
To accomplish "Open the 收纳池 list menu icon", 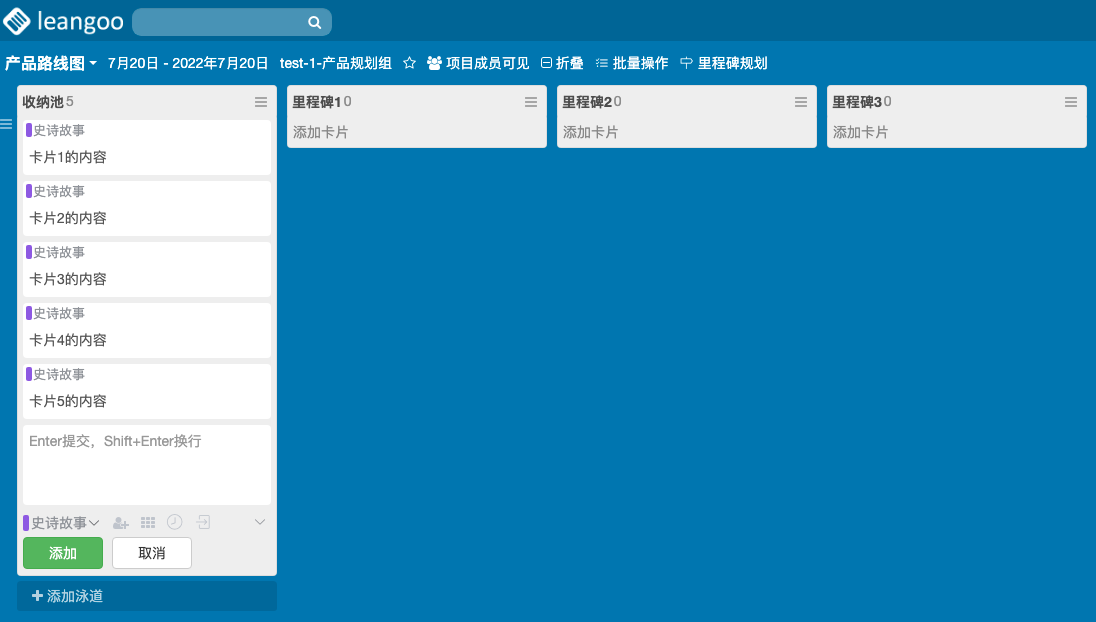I will [261, 102].
